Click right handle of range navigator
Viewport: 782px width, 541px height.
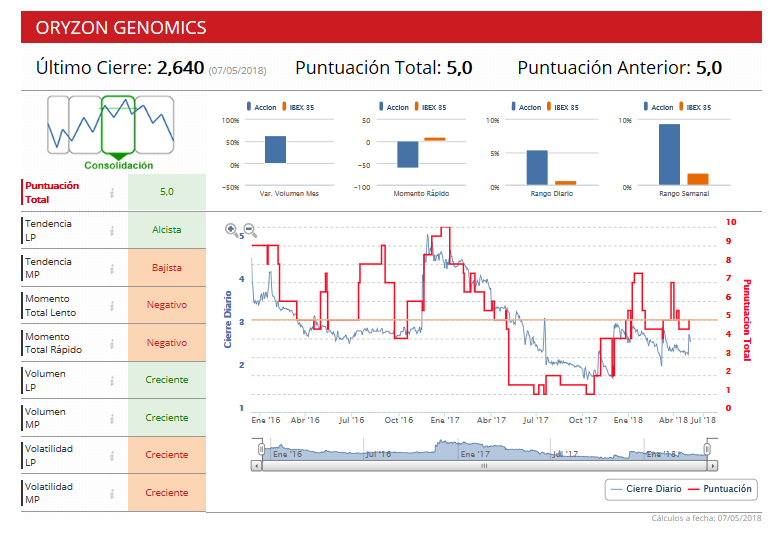707,449
